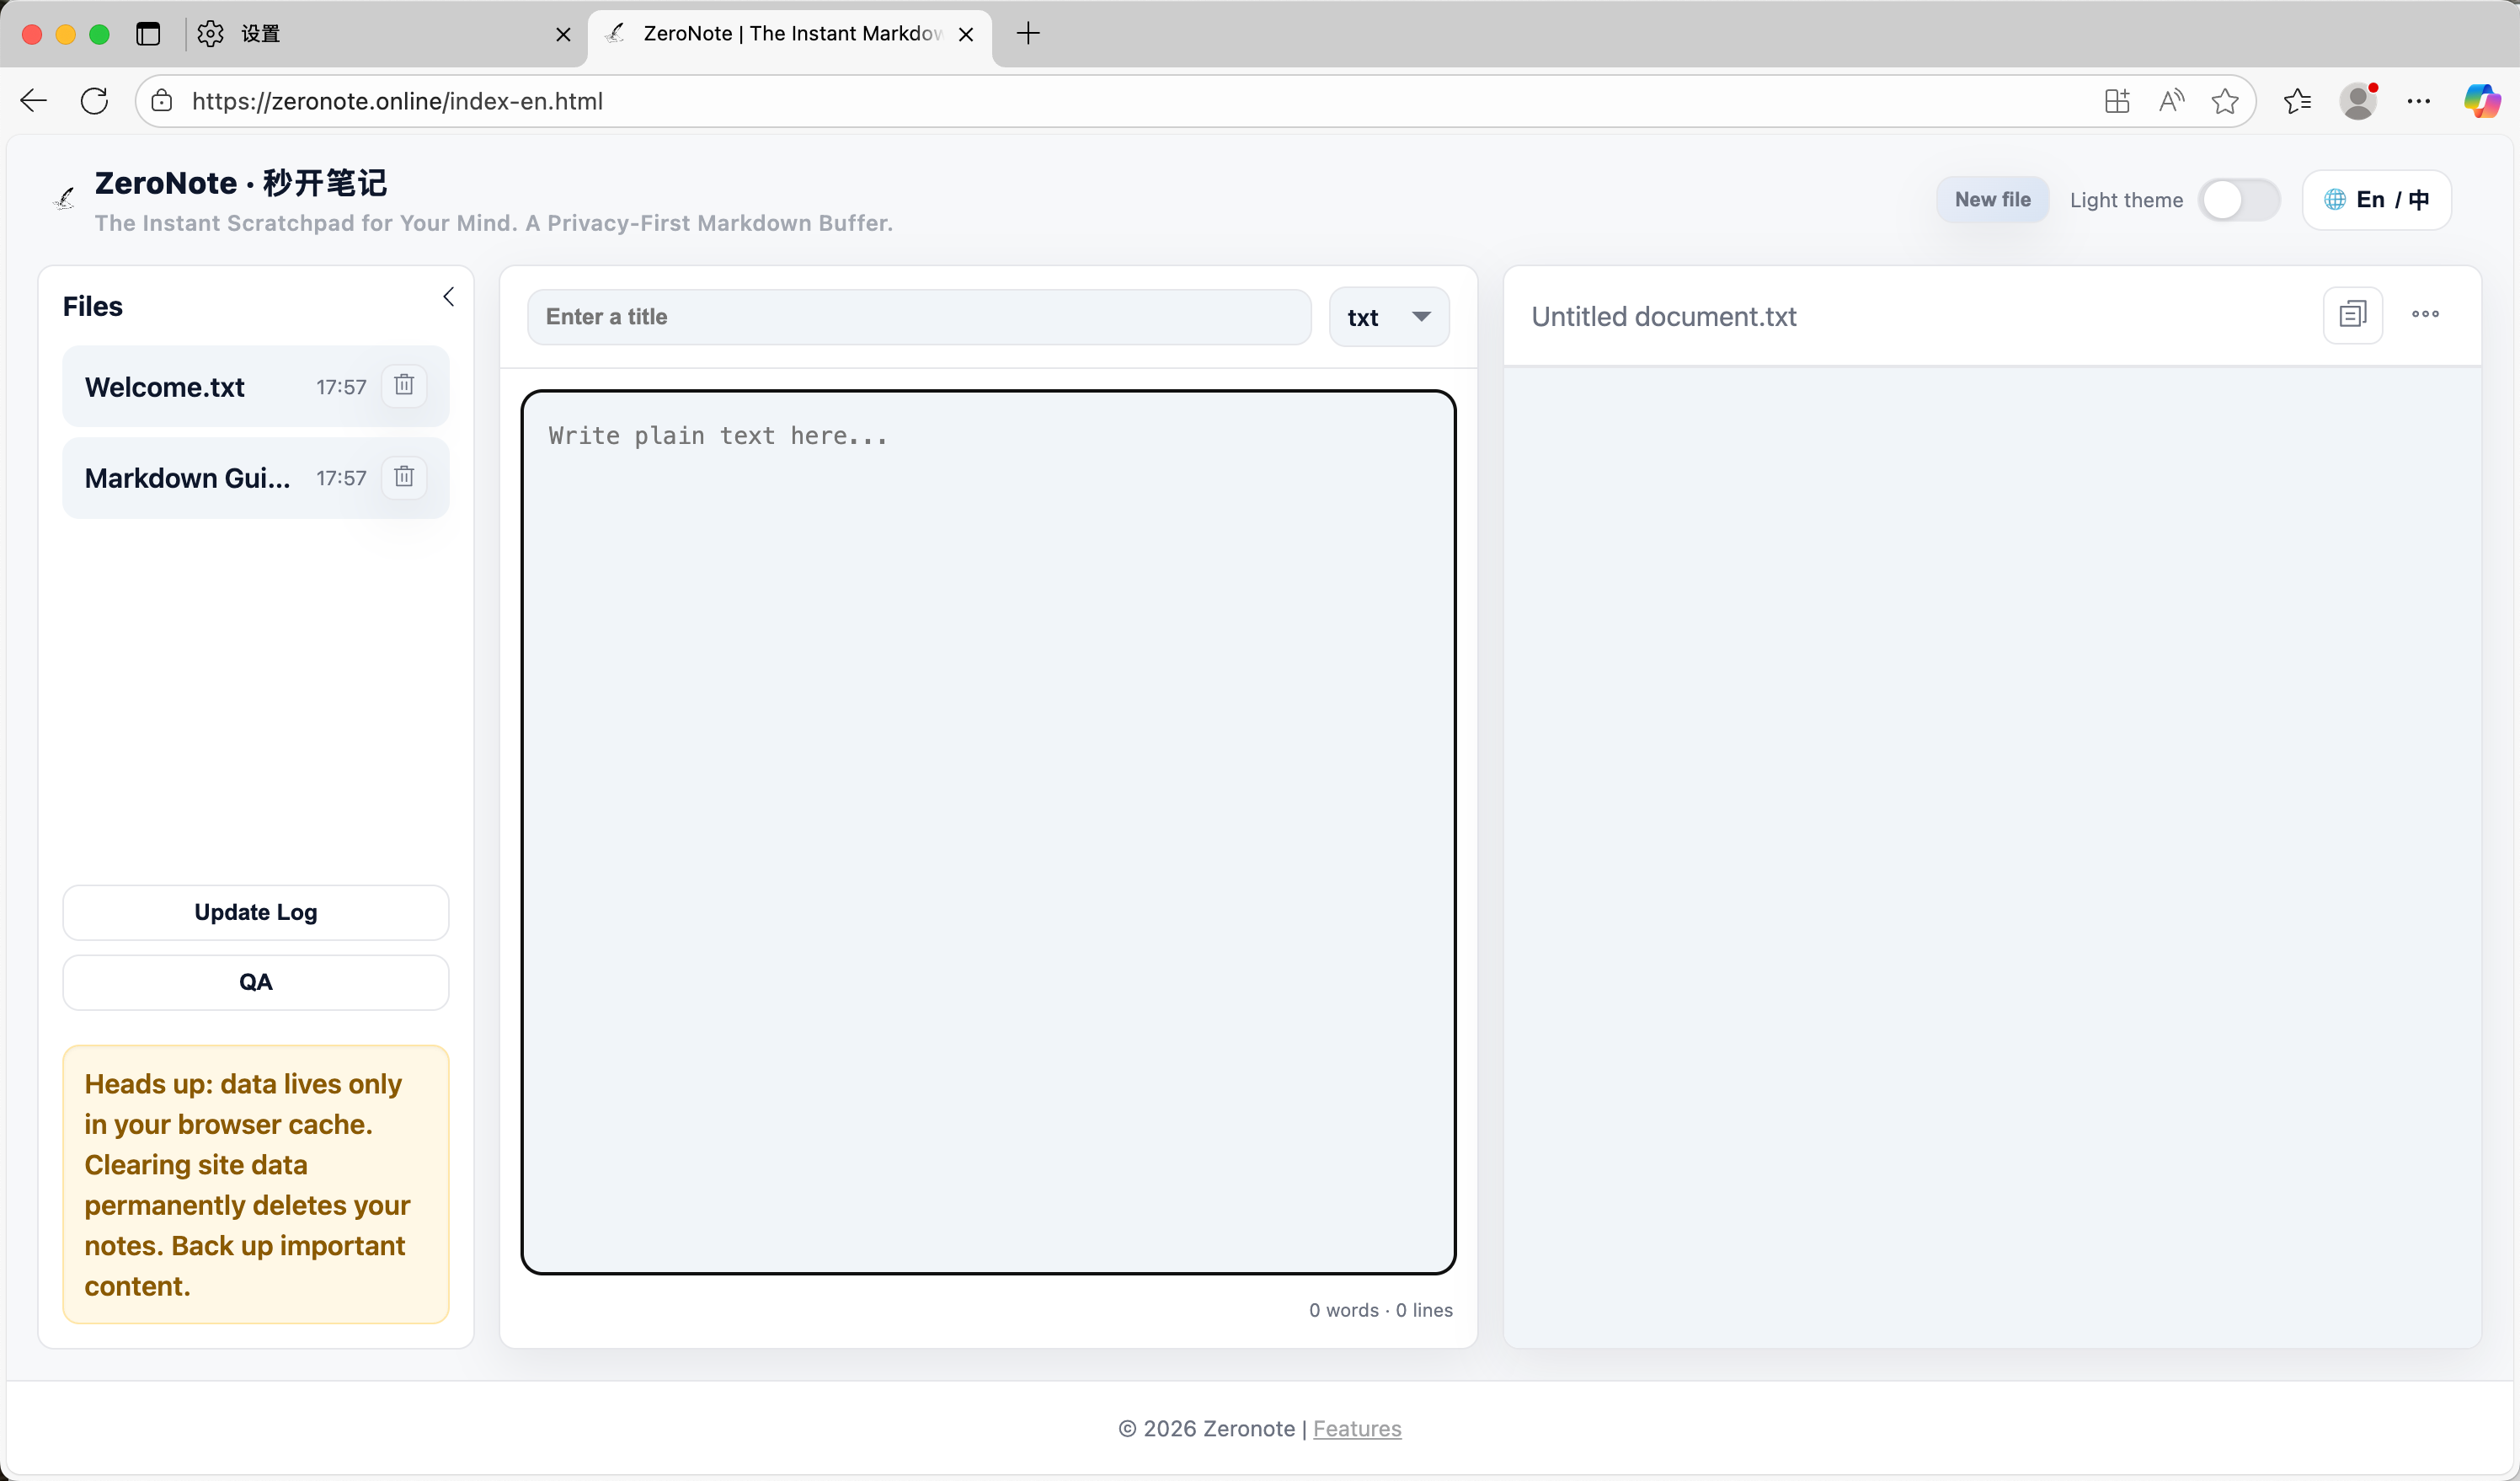Delete the Welcome.txt file with trash icon
This screenshot has width=2520, height=1481.
coord(404,386)
